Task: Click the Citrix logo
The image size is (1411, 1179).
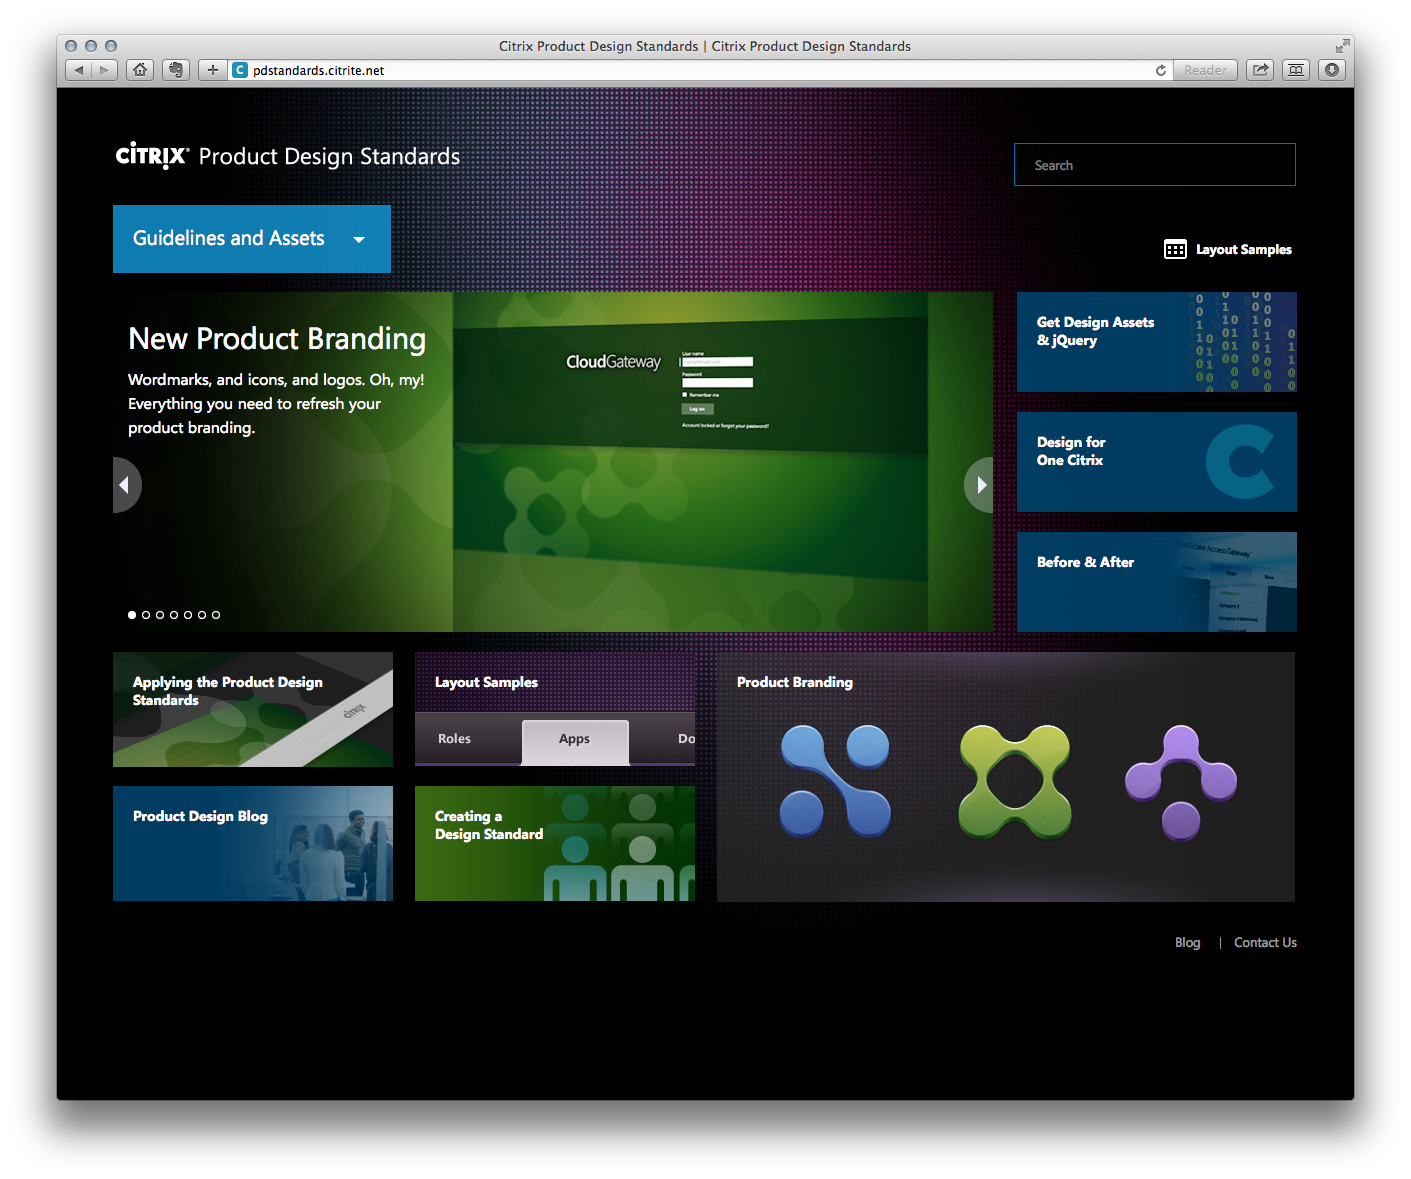Action: 151,155
